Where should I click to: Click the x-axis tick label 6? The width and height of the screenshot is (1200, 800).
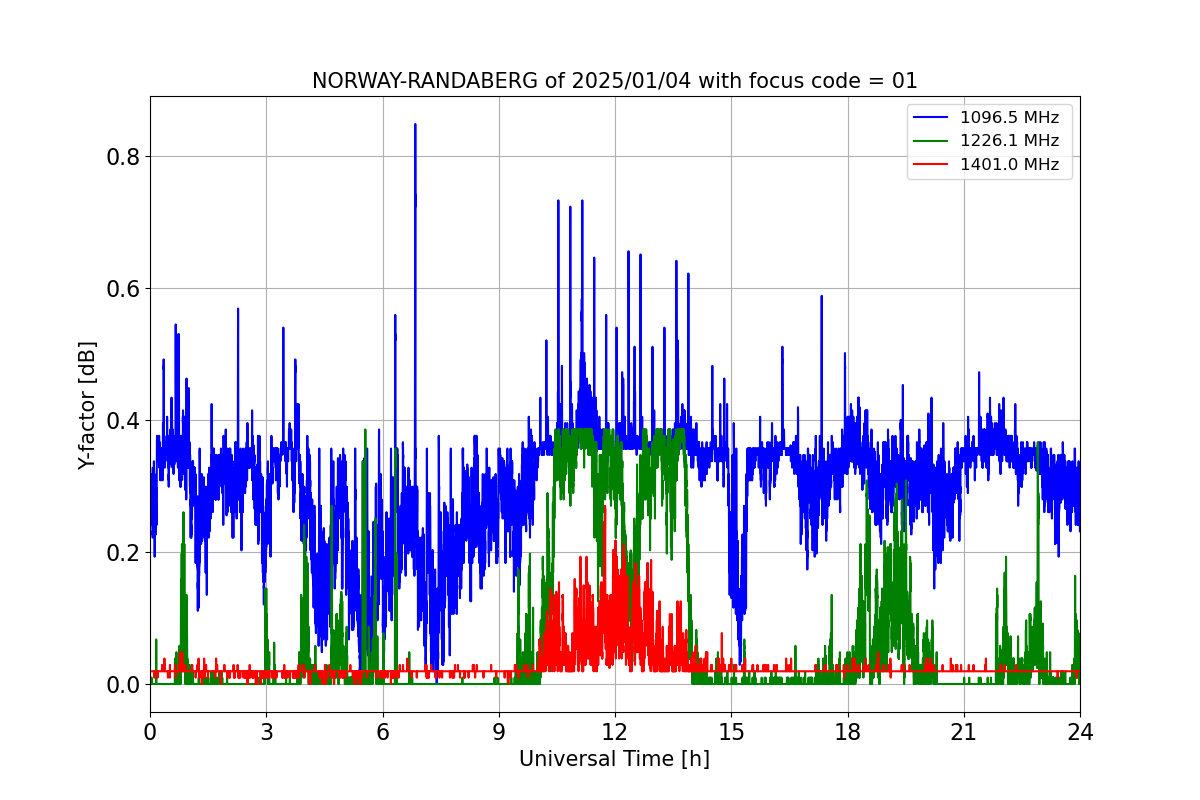pos(383,732)
